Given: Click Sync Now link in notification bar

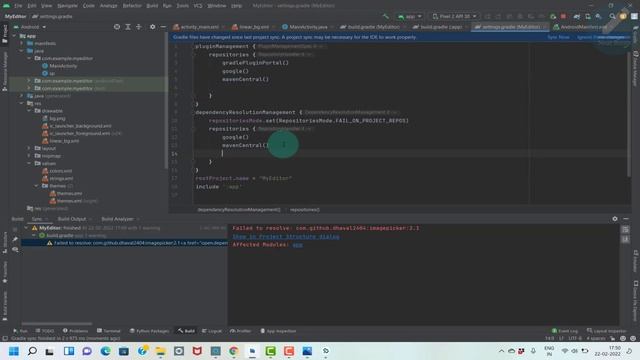Looking at the screenshot, I should (558, 37).
